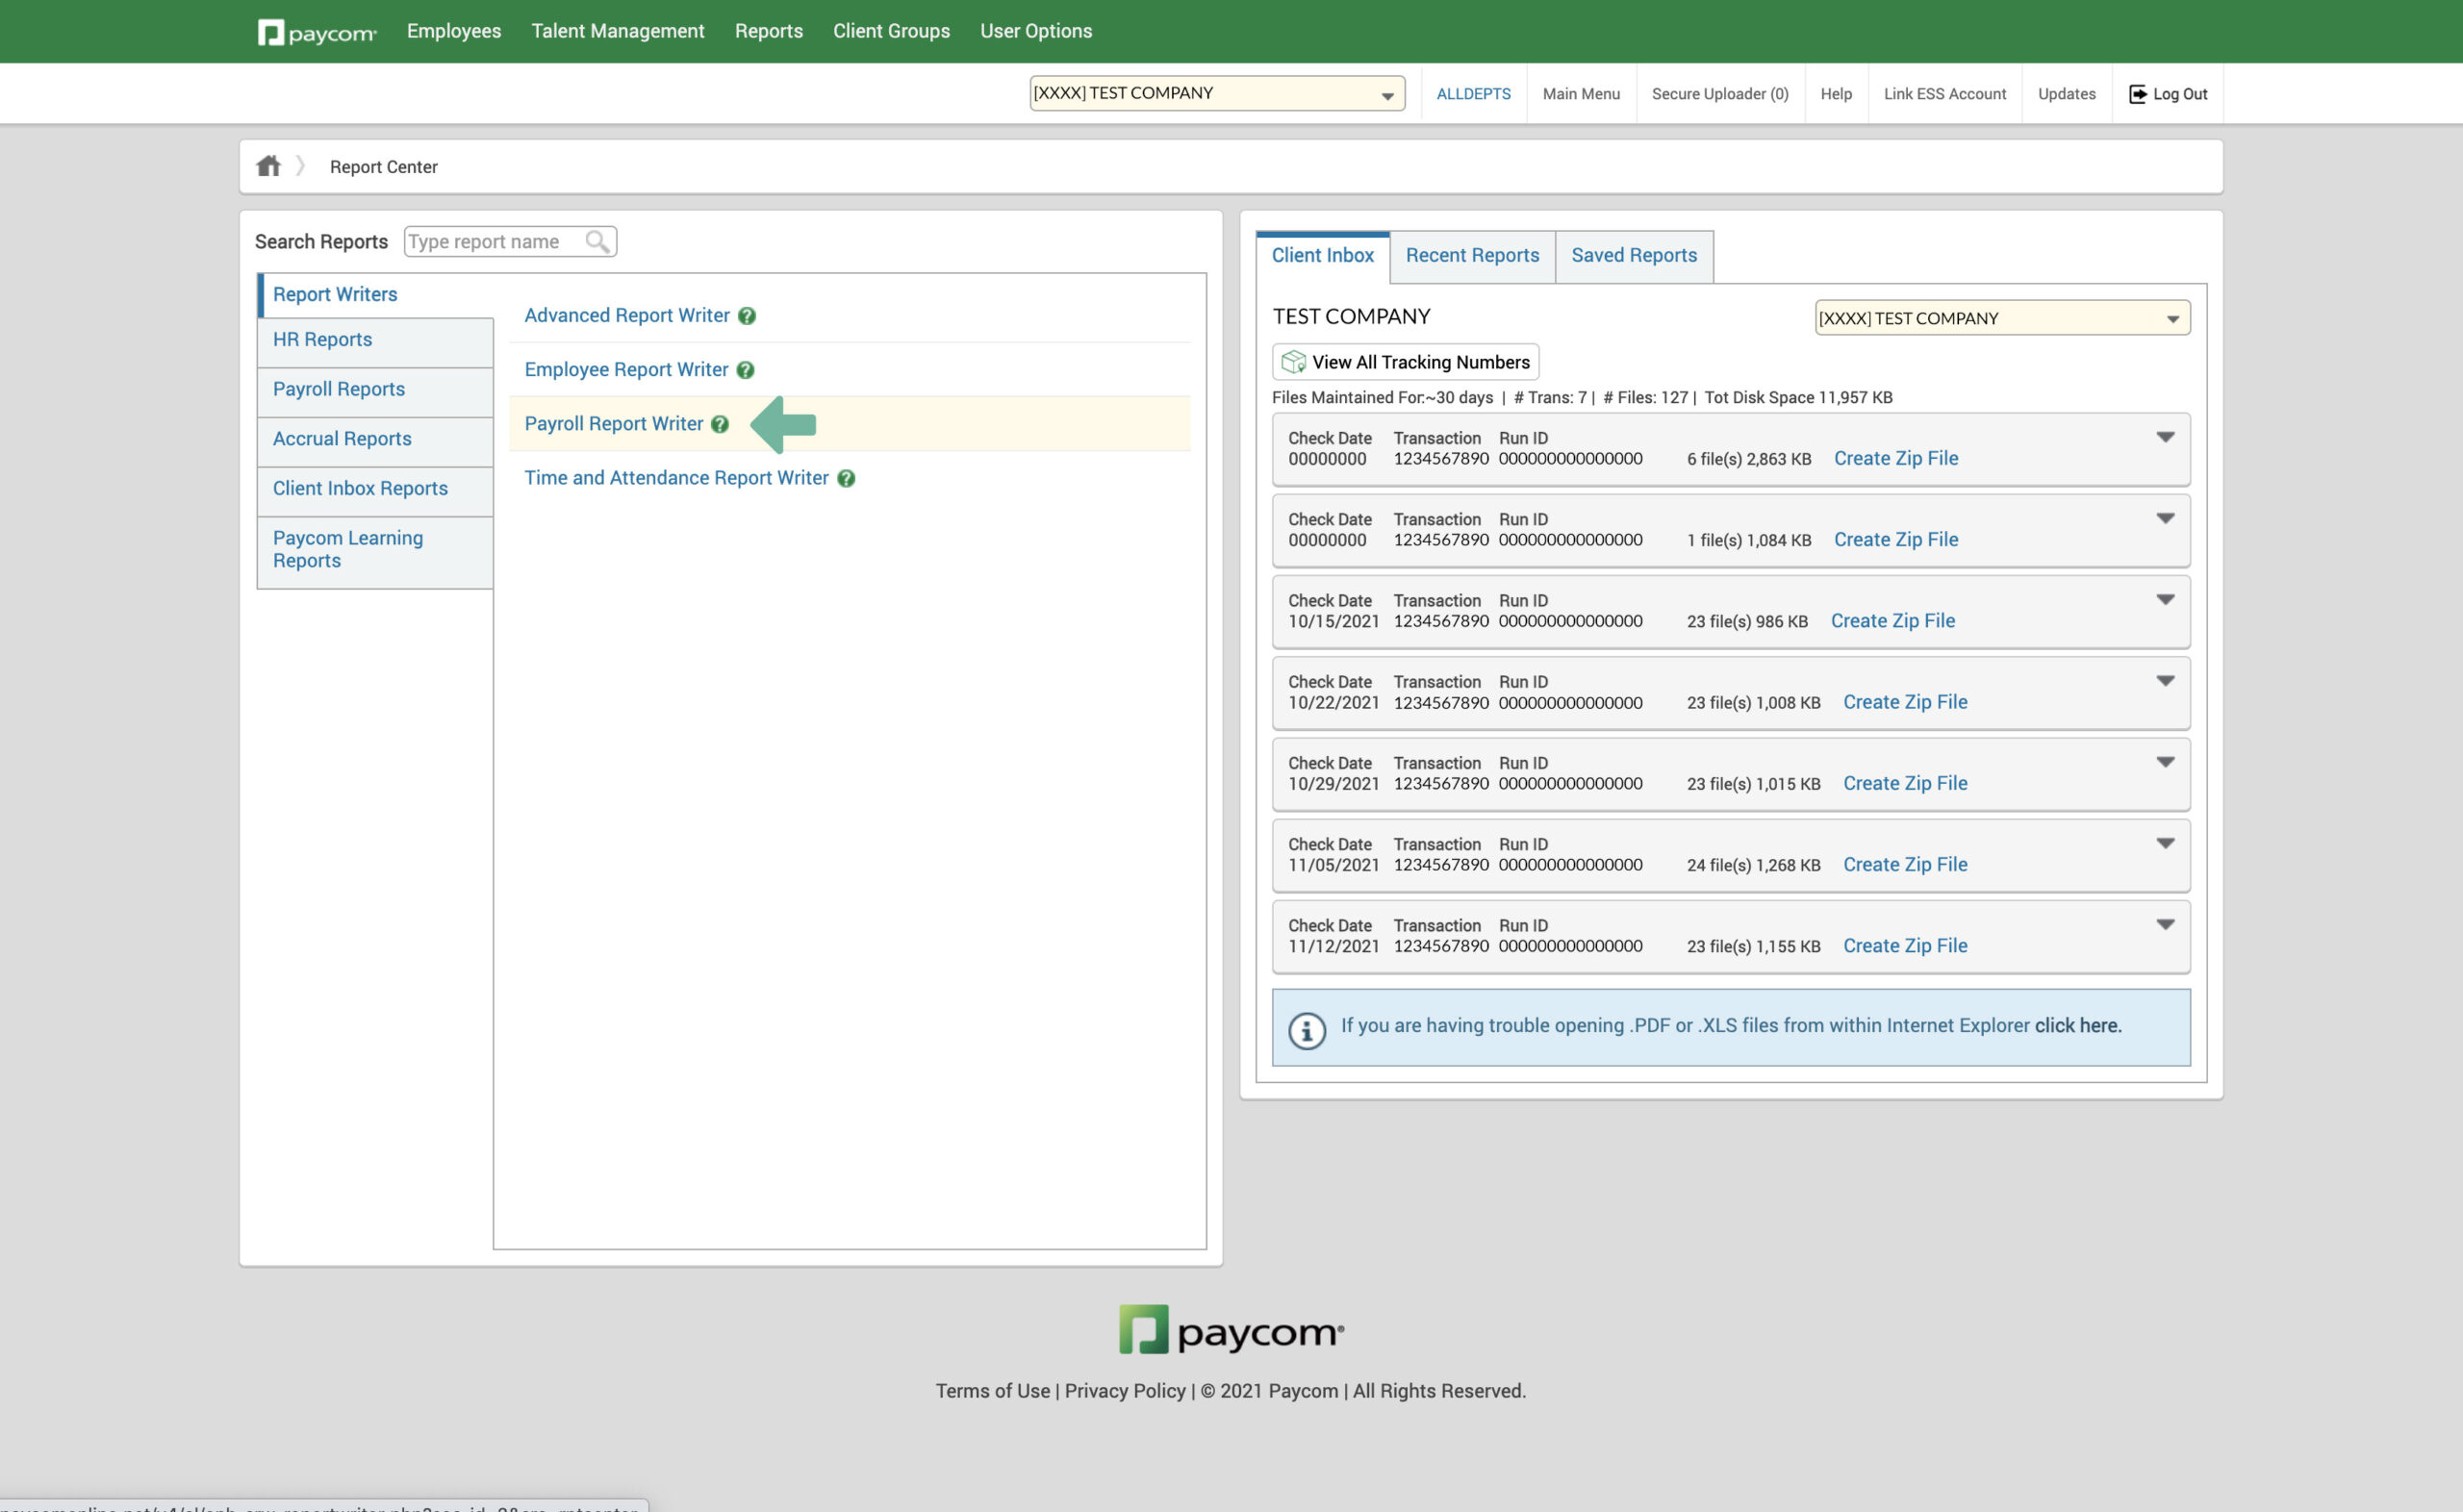Viewport: 2463px width, 1512px height.
Task: Open help for Advanced Report Writer
Action: [746, 316]
